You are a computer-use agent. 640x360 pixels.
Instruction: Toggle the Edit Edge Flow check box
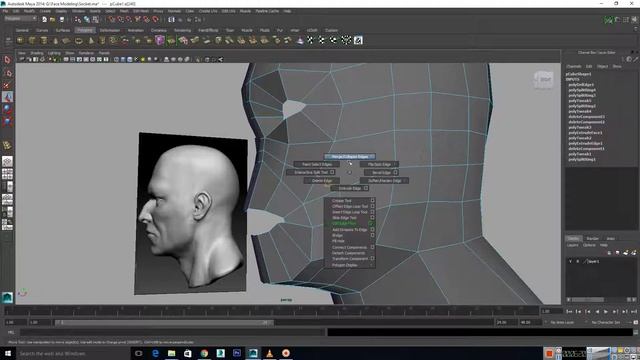(x=372, y=224)
